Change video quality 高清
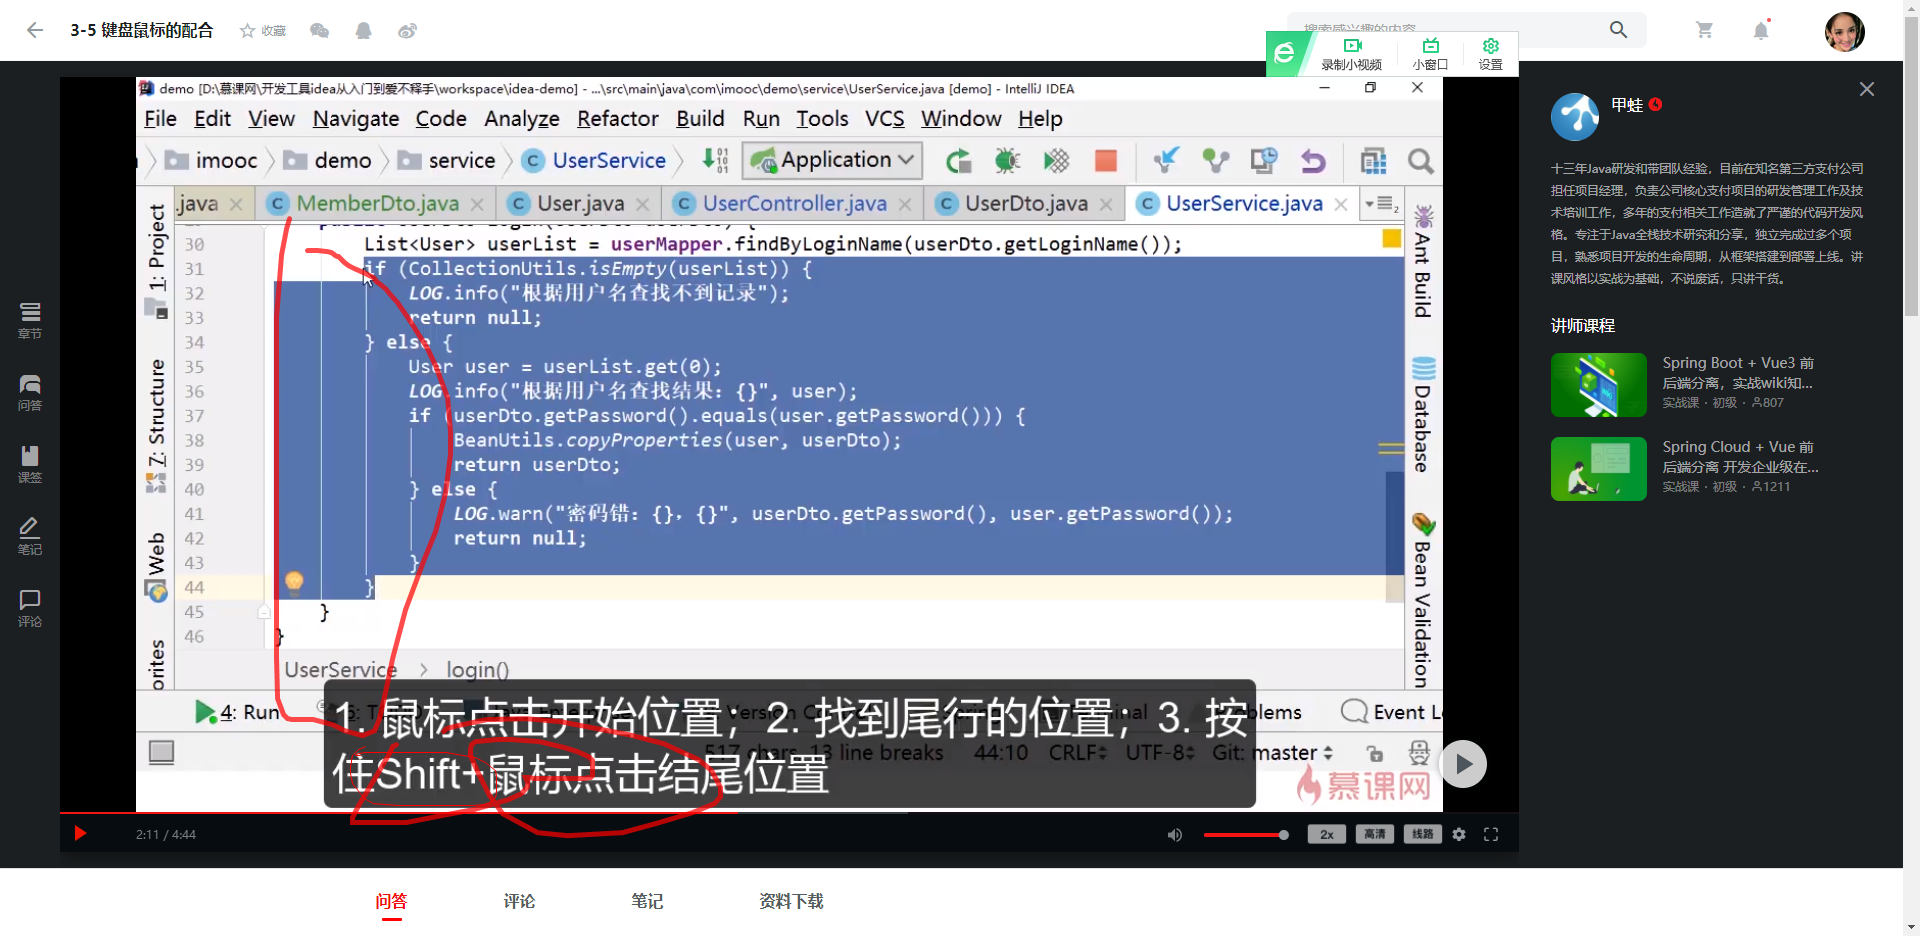The height and width of the screenshot is (936, 1920). pyautogui.click(x=1375, y=834)
